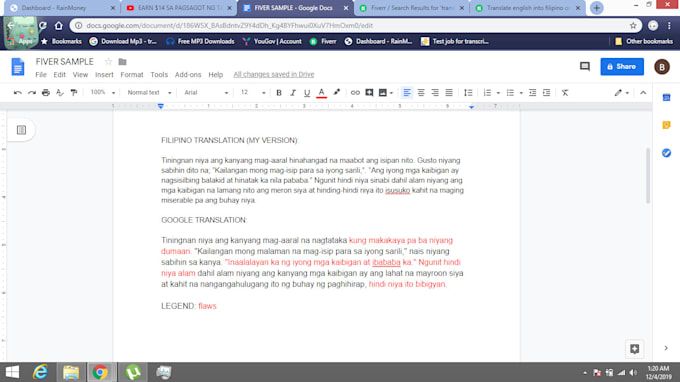Add a comment from toolbar
This screenshot has height=382, width=680.
pos(369,92)
